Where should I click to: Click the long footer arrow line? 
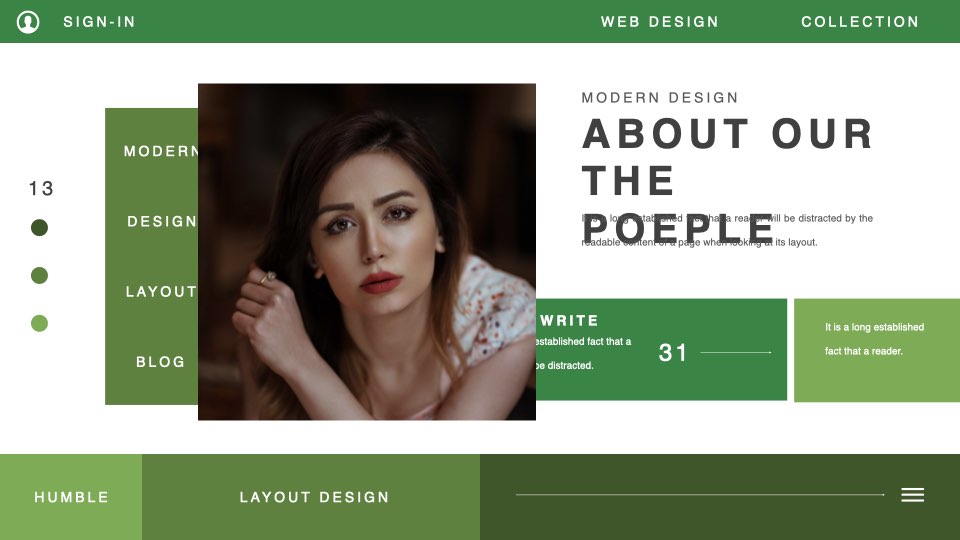[700, 495]
